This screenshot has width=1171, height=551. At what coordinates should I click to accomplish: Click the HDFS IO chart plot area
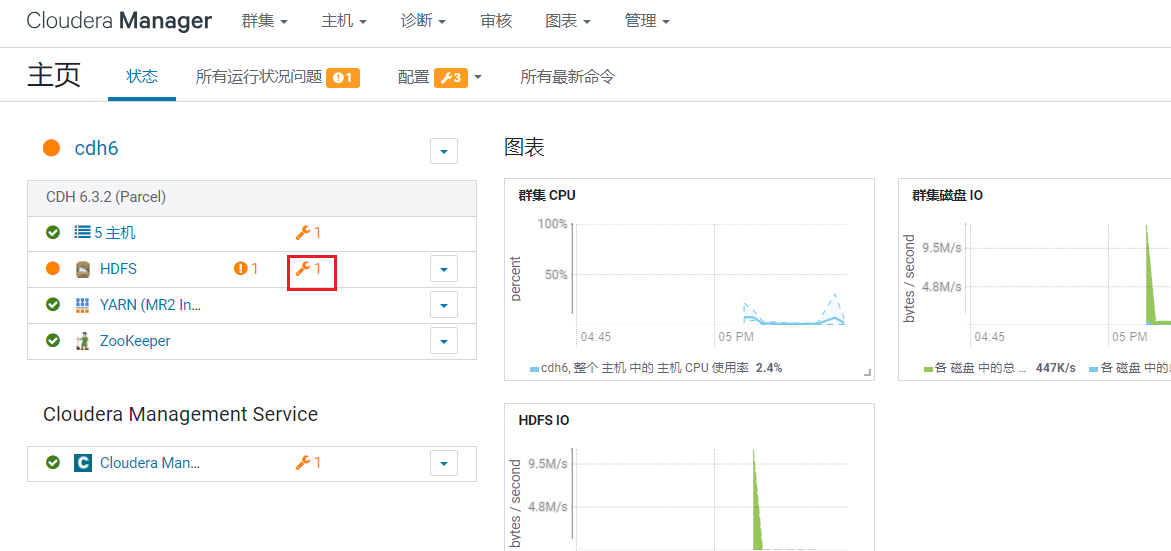point(709,500)
